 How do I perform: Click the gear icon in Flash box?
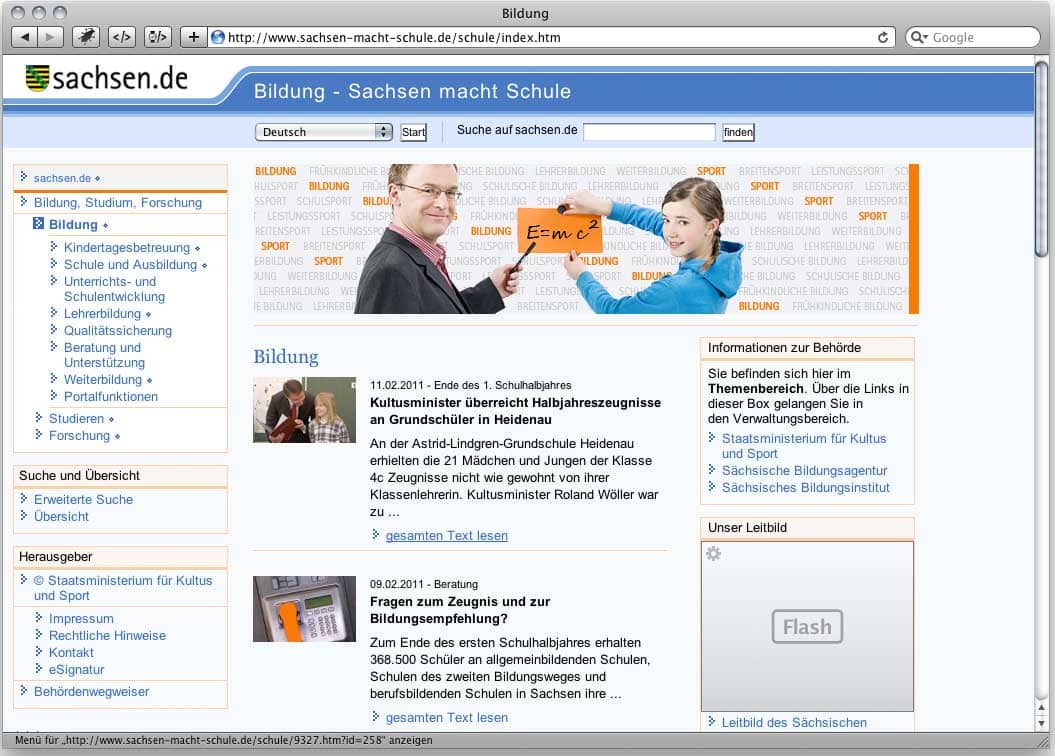coord(713,554)
